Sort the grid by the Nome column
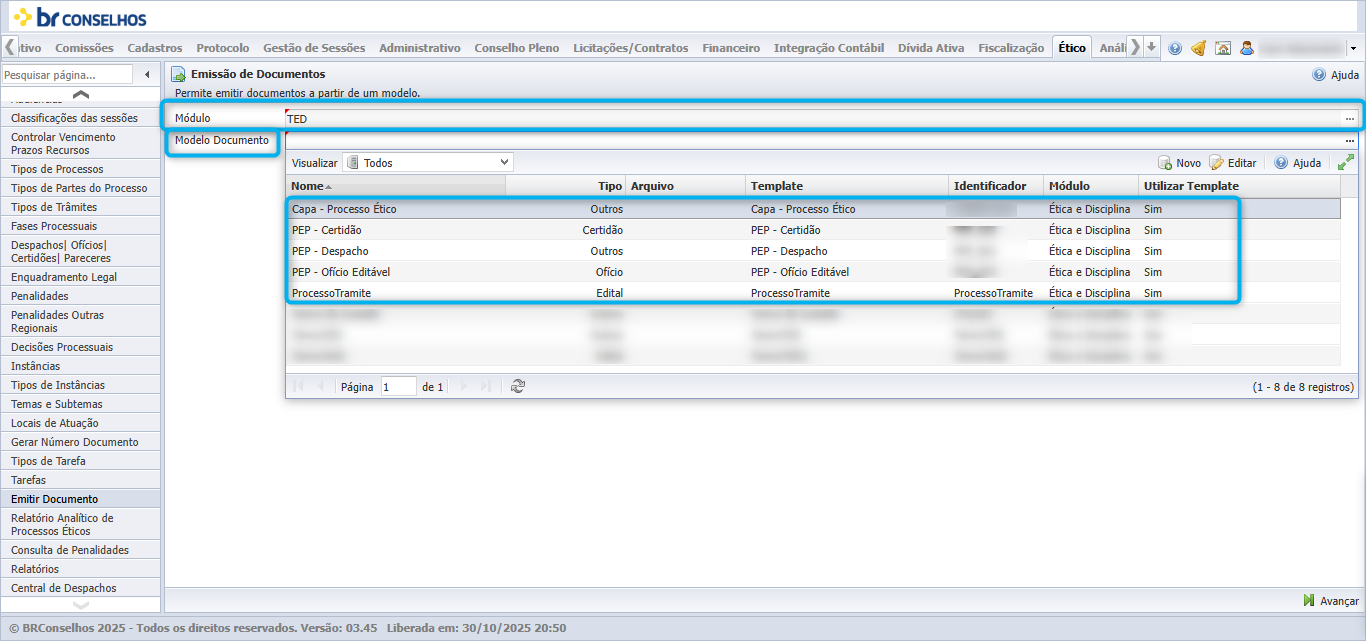Screen dimensions: 1366x641 (x=396, y=186)
